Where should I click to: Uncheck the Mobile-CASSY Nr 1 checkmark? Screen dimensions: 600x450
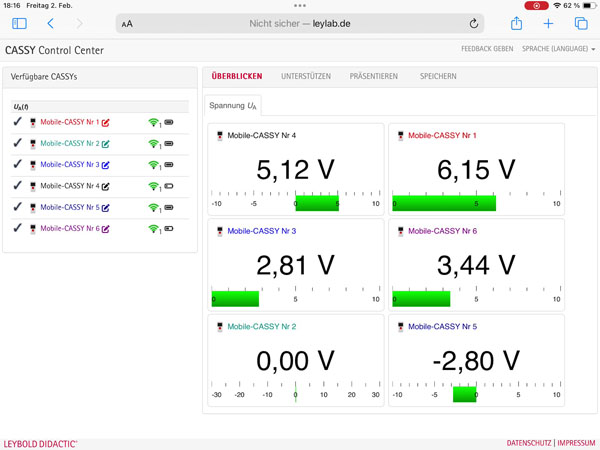17,122
